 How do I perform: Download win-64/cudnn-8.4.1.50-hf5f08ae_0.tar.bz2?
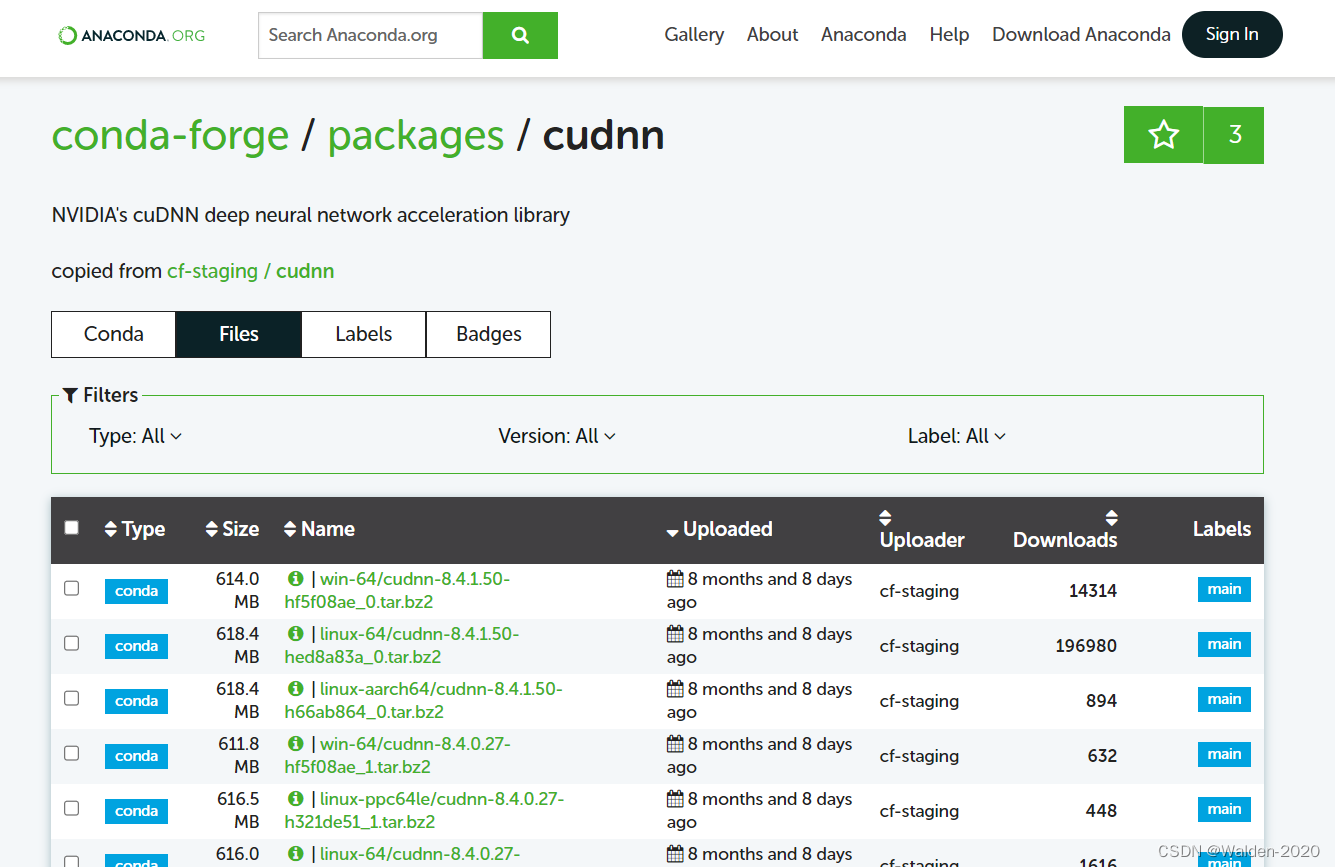(x=398, y=591)
